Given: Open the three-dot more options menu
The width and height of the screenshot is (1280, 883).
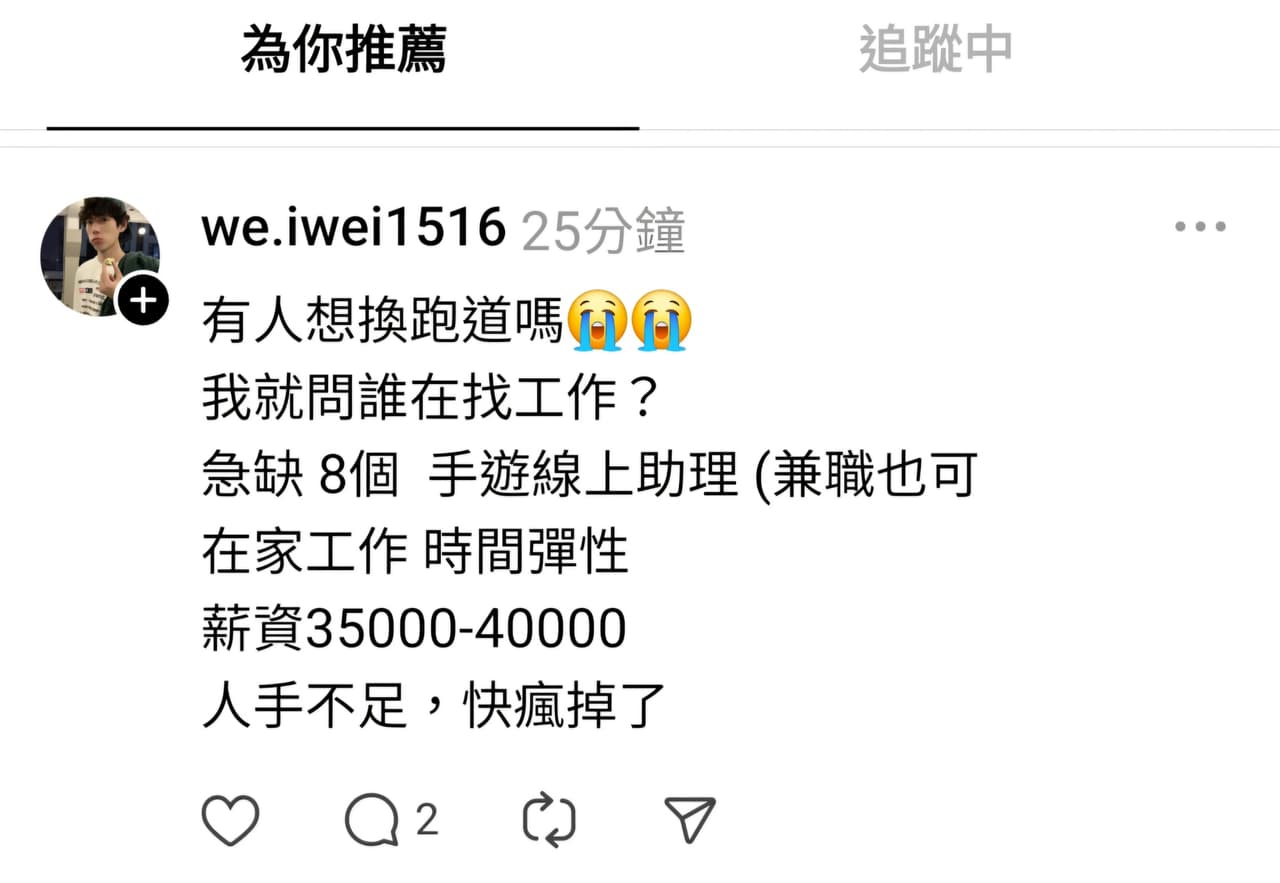Looking at the screenshot, I should pos(1200,227).
